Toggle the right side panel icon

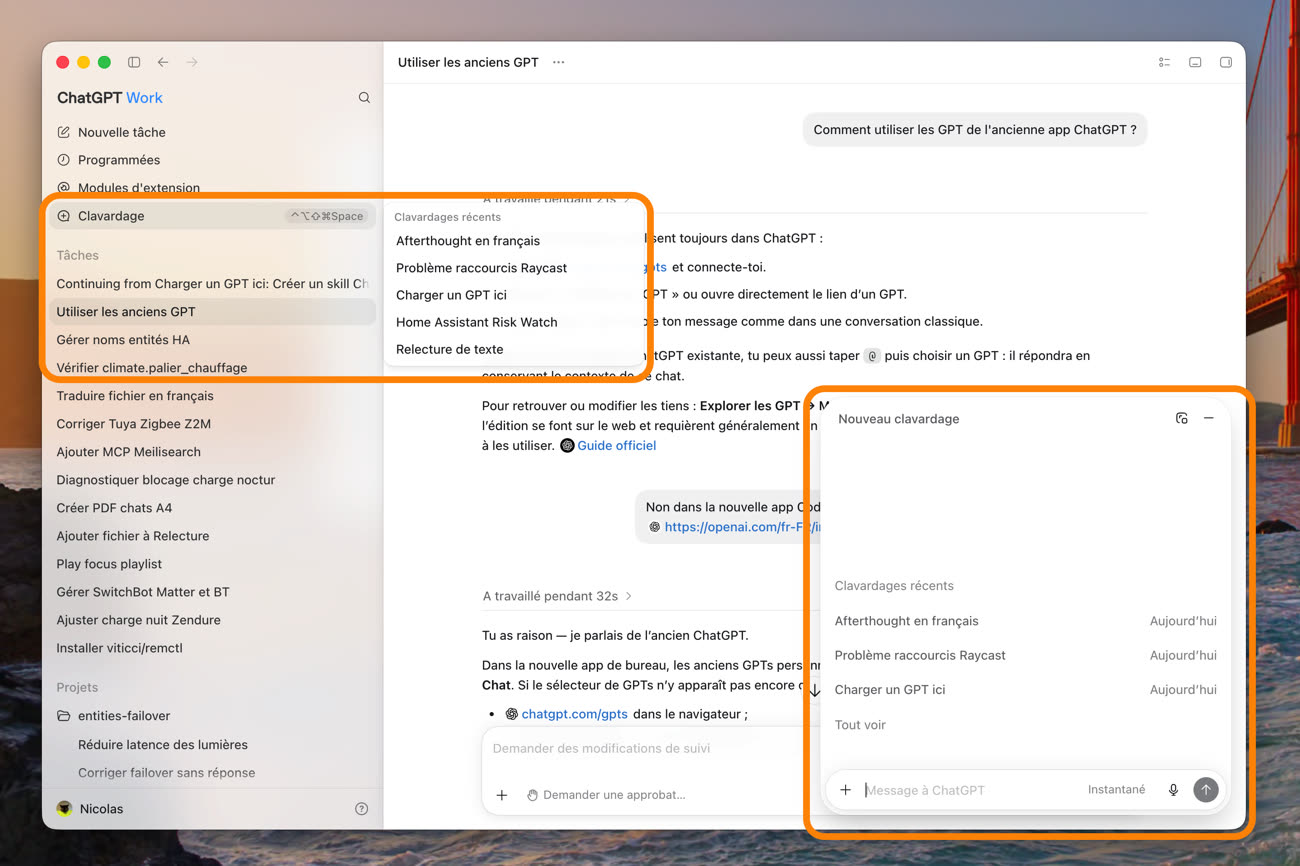coord(1225,62)
